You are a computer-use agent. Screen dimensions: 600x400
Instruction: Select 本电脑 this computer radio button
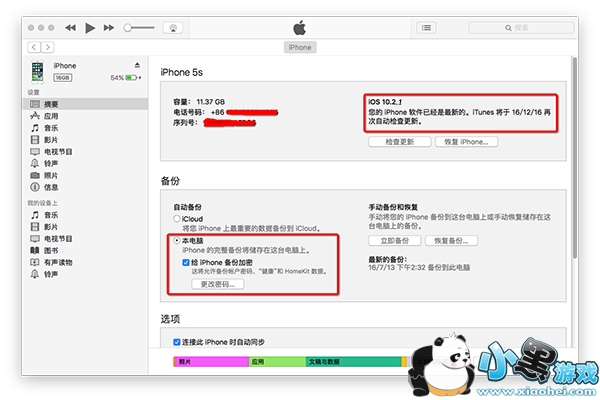(177, 240)
